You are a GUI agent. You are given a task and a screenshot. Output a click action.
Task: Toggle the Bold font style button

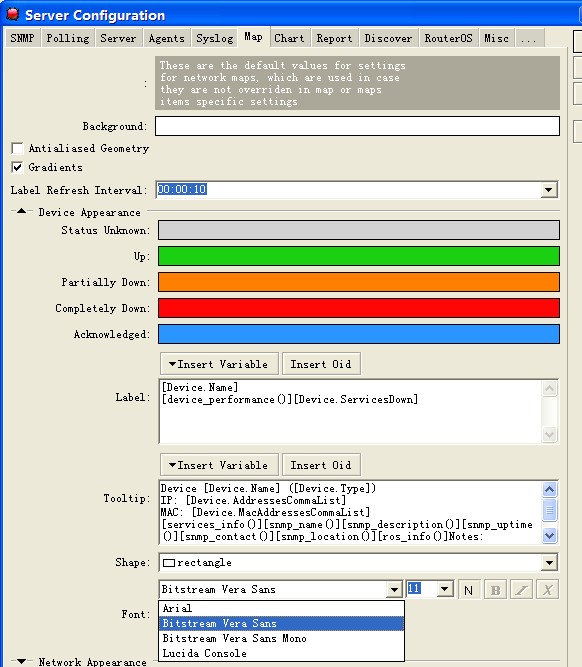(x=495, y=590)
